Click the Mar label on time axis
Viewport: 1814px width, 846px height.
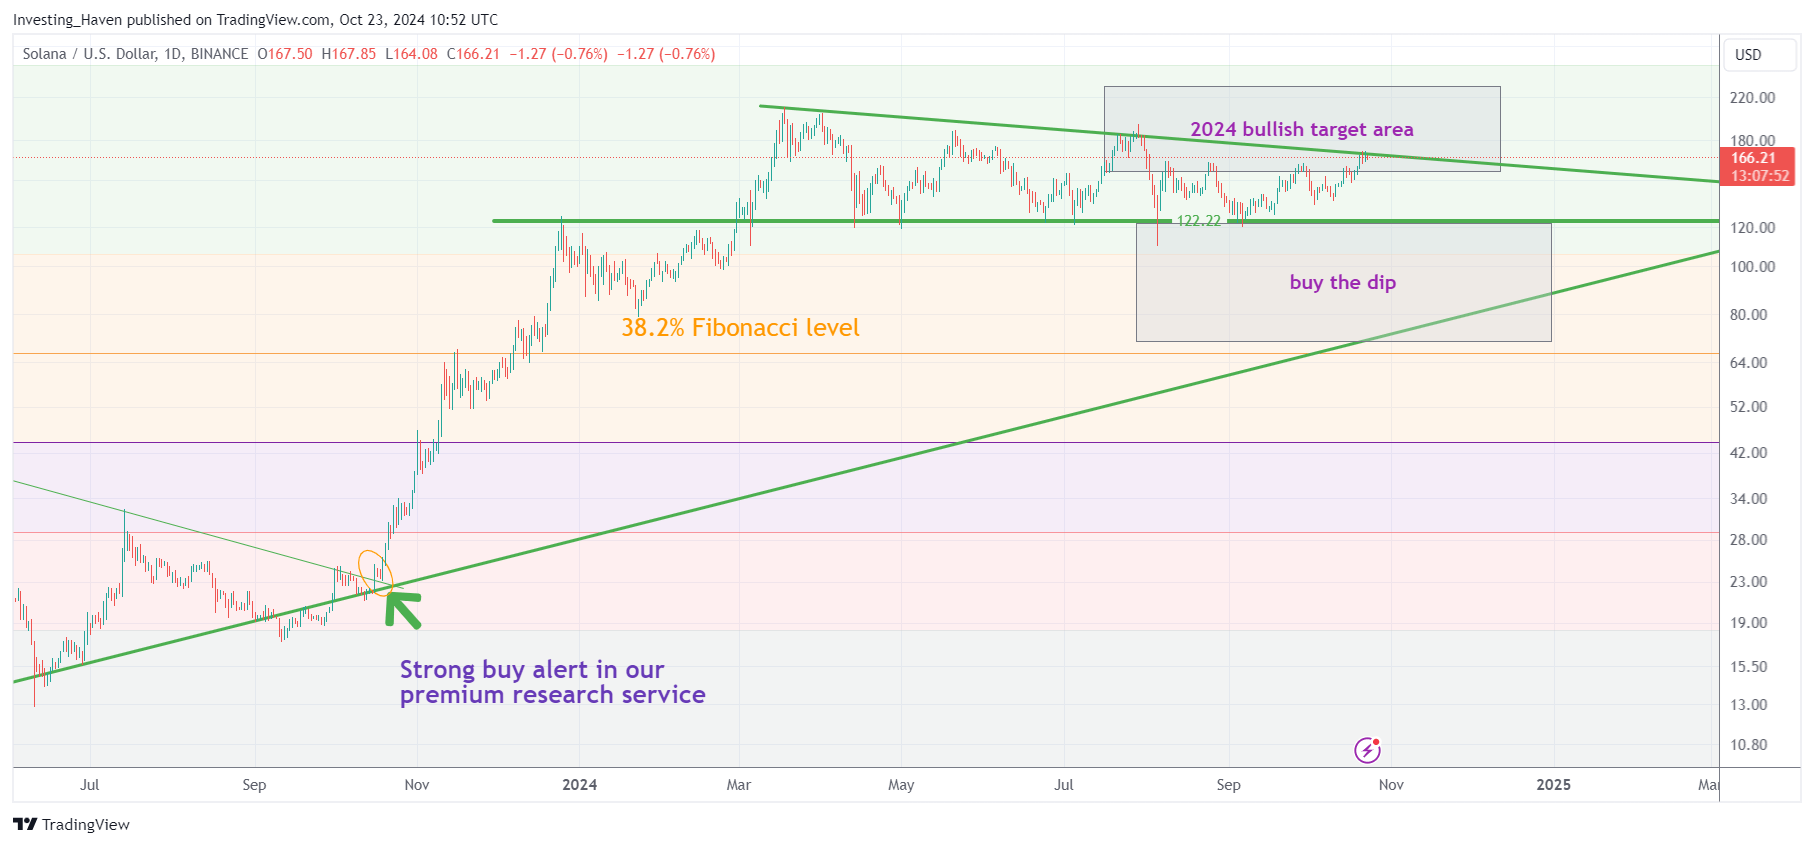tap(738, 785)
